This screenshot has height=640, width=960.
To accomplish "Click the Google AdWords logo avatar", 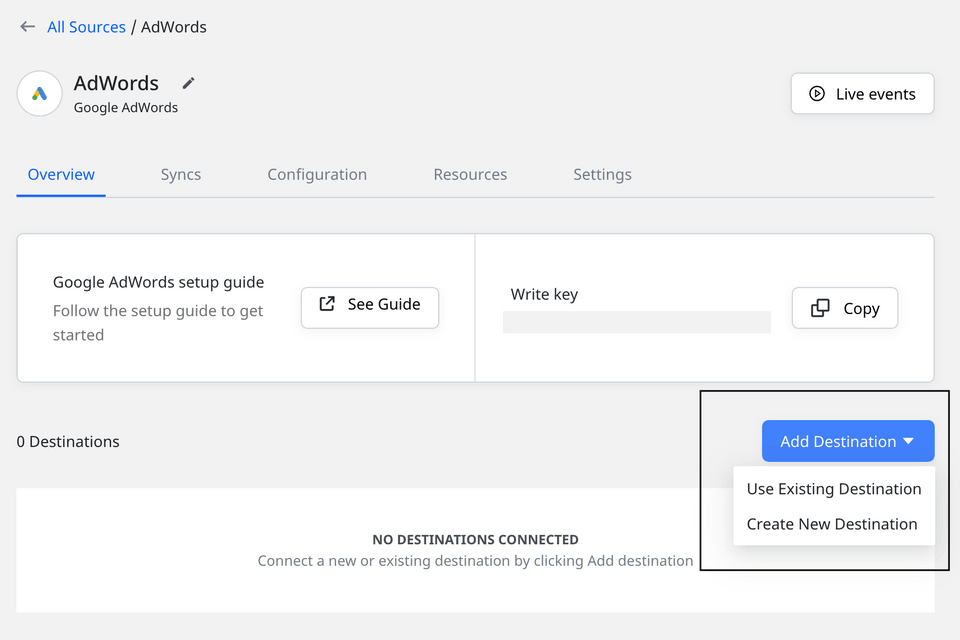I will pos(40,93).
